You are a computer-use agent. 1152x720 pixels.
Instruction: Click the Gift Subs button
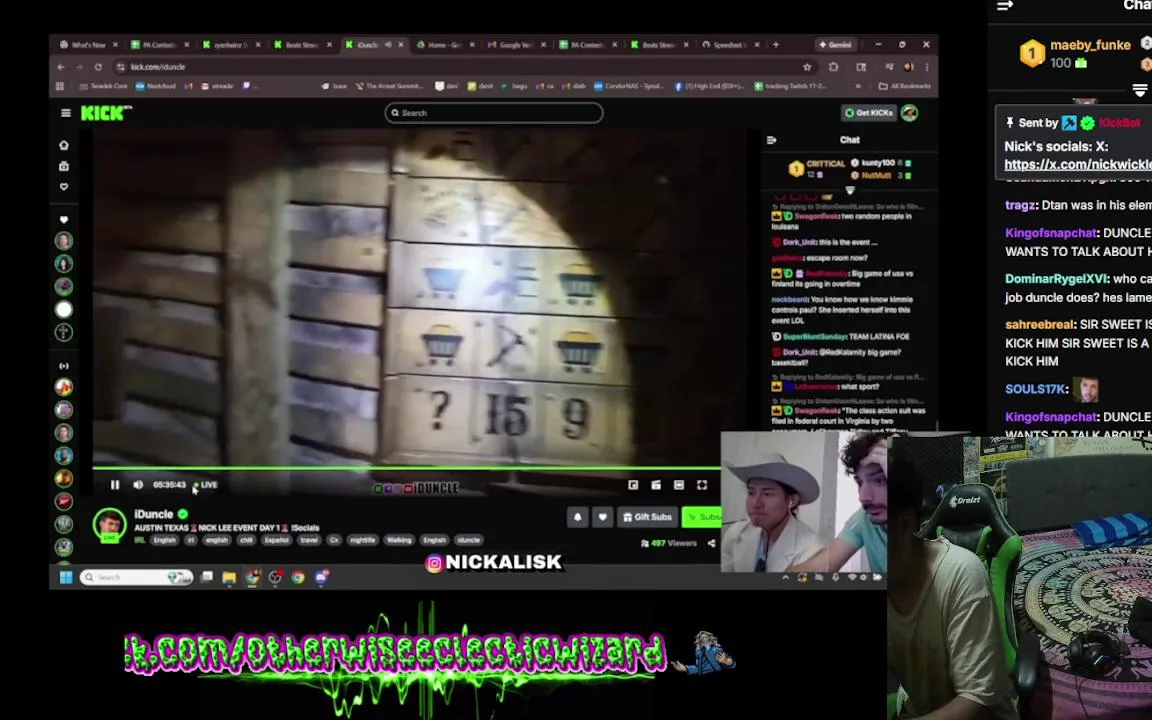click(x=647, y=517)
